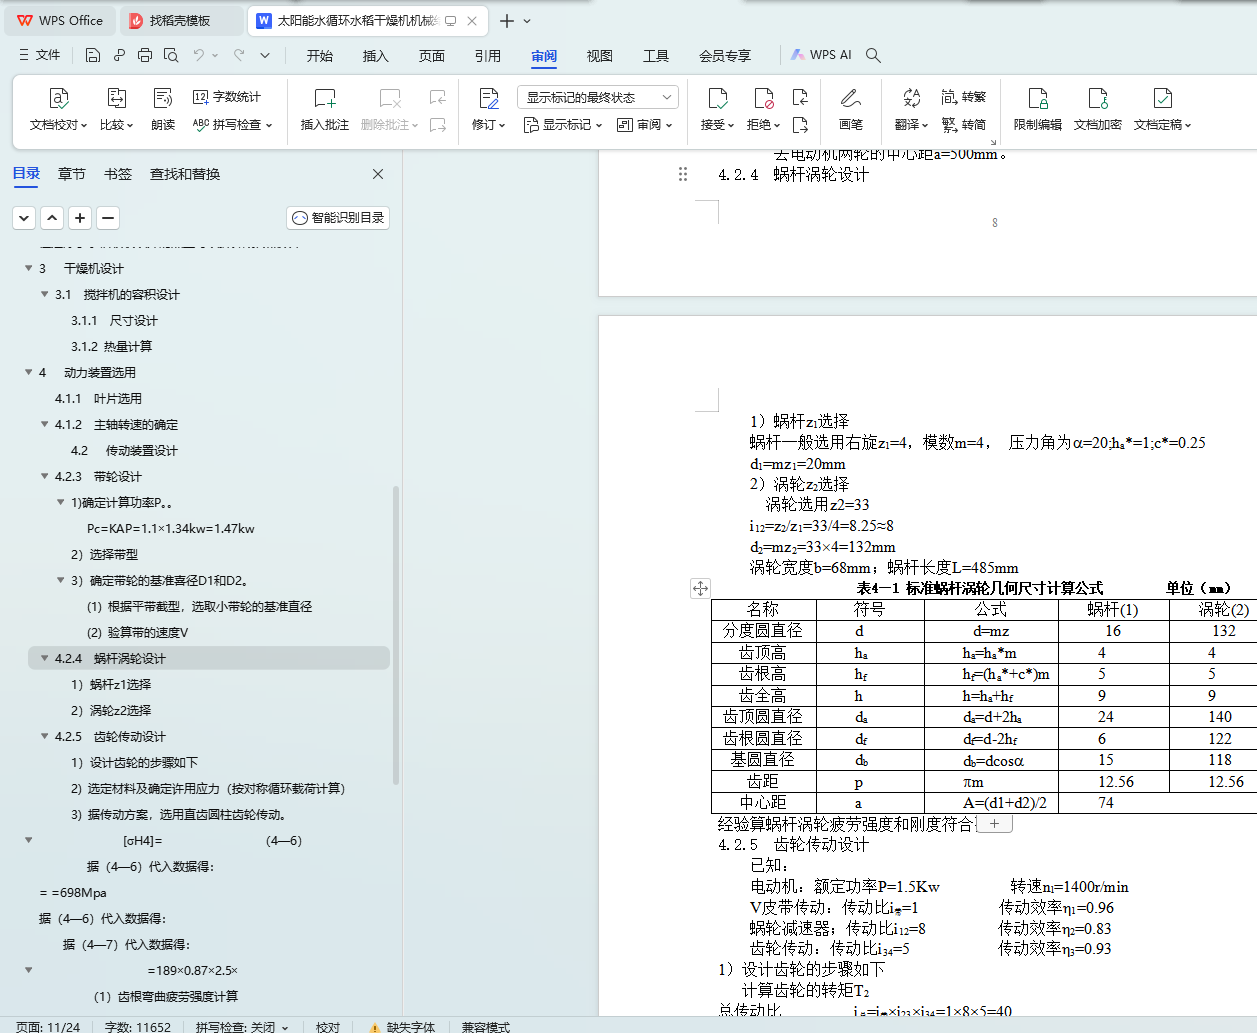The width and height of the screenshot is (1257, 1033).
Task: Switch to the 找稻壳模板 window tab
Action: 181,20
